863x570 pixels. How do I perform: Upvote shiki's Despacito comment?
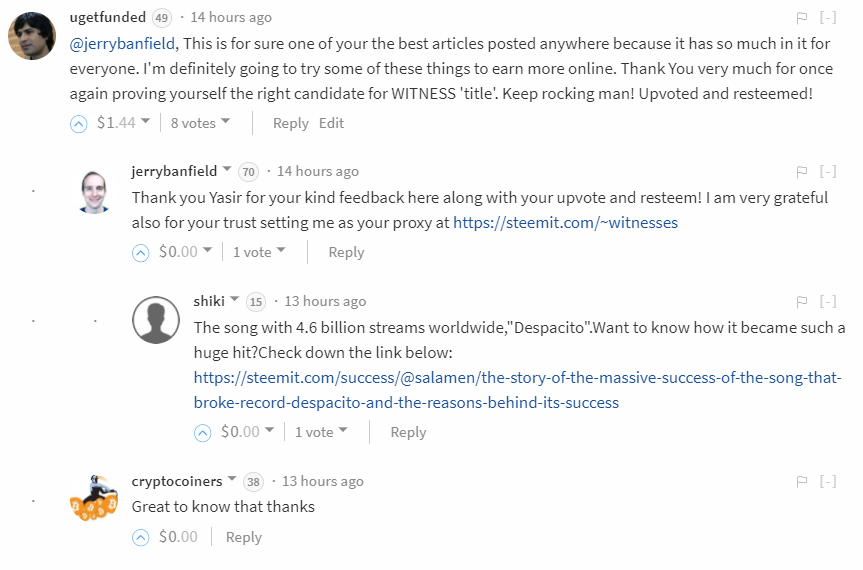(x=203, y=432)
